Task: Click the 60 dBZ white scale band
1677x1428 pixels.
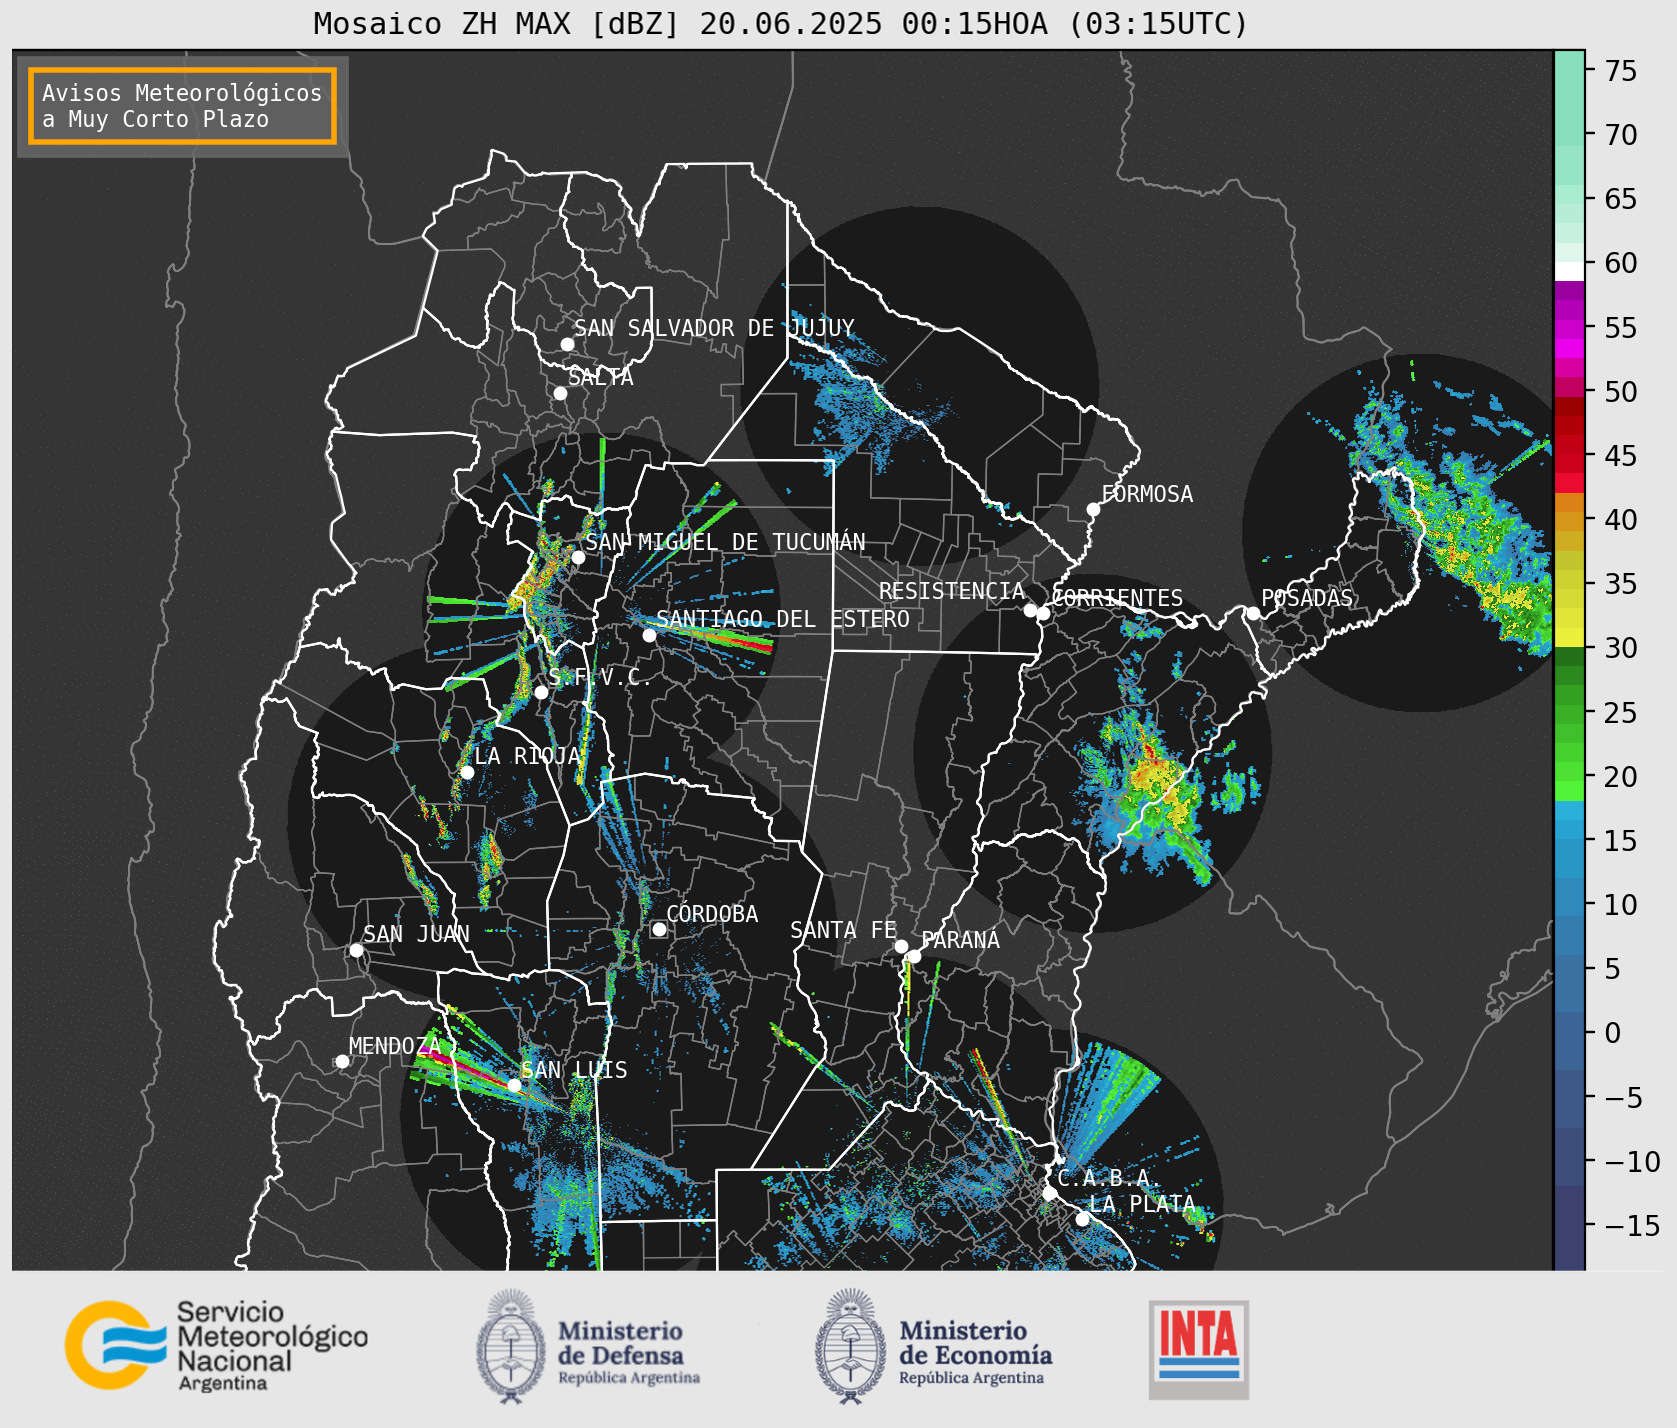Action: click(1569, 270)
